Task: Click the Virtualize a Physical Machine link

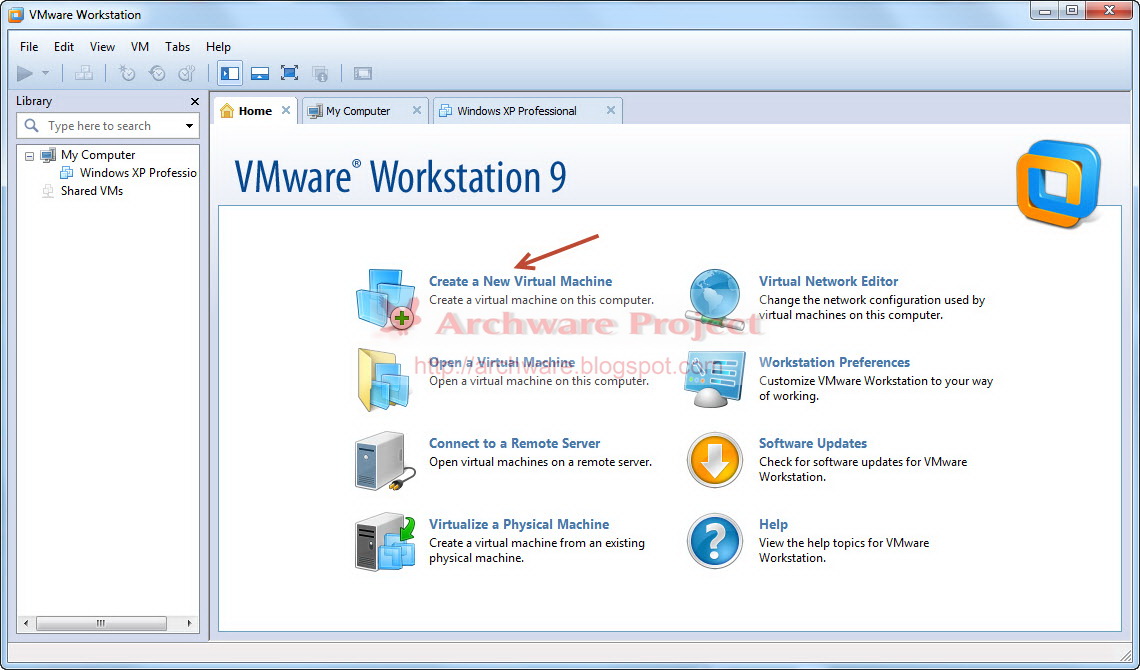Action: (x=519, y=524)
